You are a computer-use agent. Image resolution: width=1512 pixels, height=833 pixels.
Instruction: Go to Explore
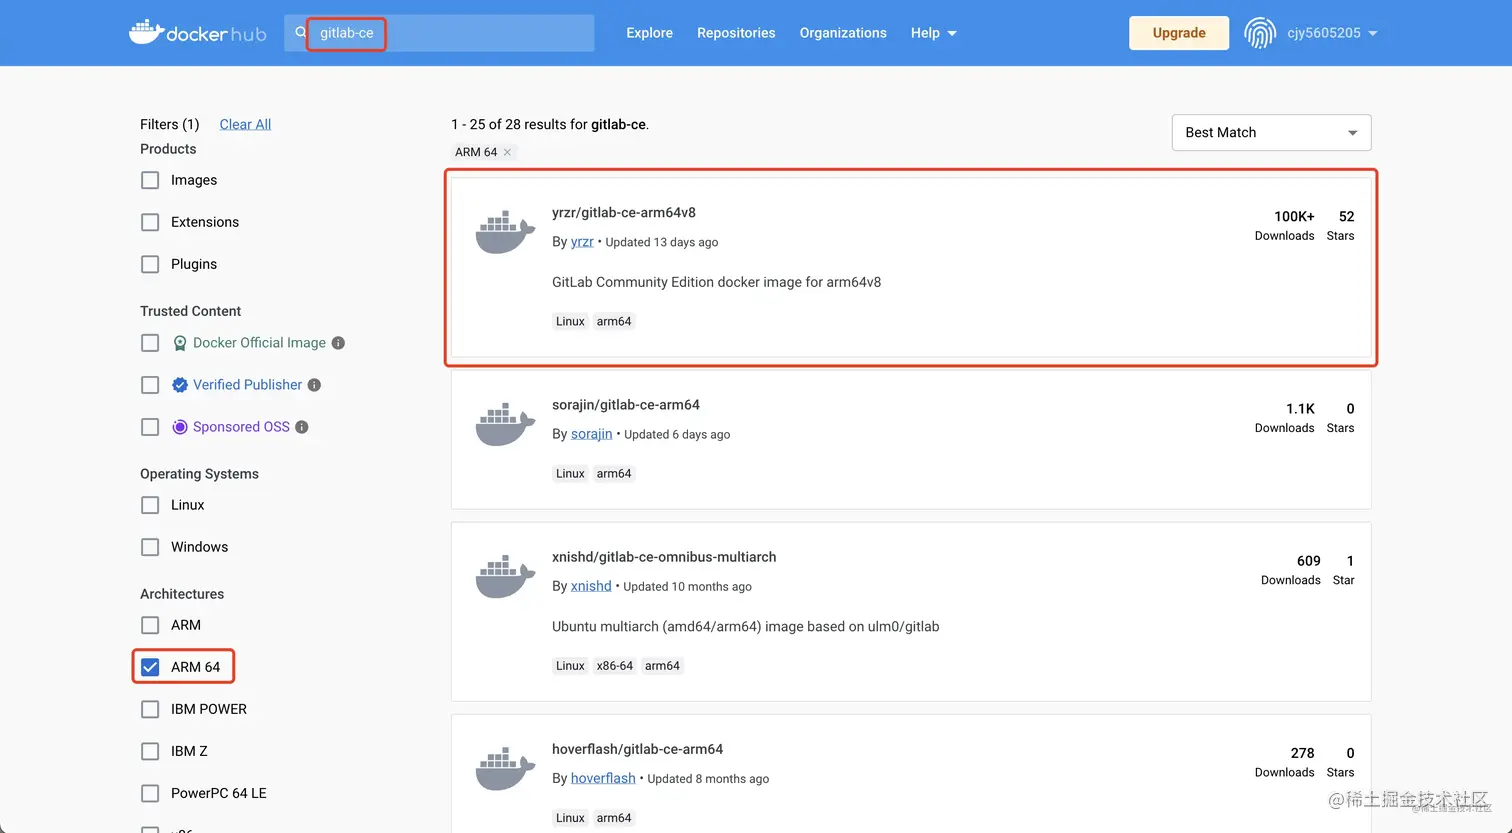coord(649,33)
